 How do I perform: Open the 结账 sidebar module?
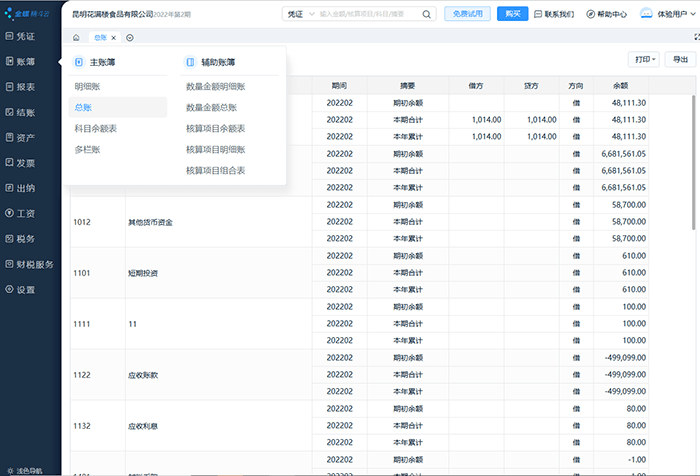(x=20, y=113)
